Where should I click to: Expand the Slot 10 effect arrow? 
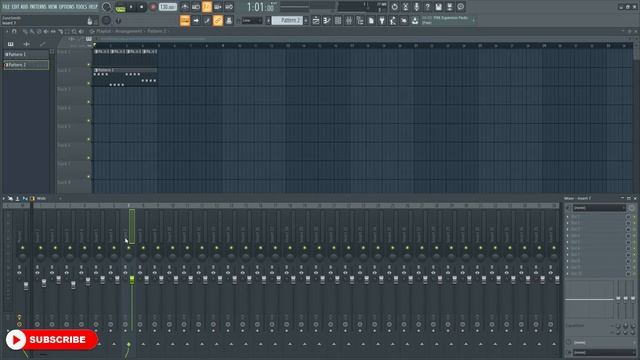tap(567, 273)
